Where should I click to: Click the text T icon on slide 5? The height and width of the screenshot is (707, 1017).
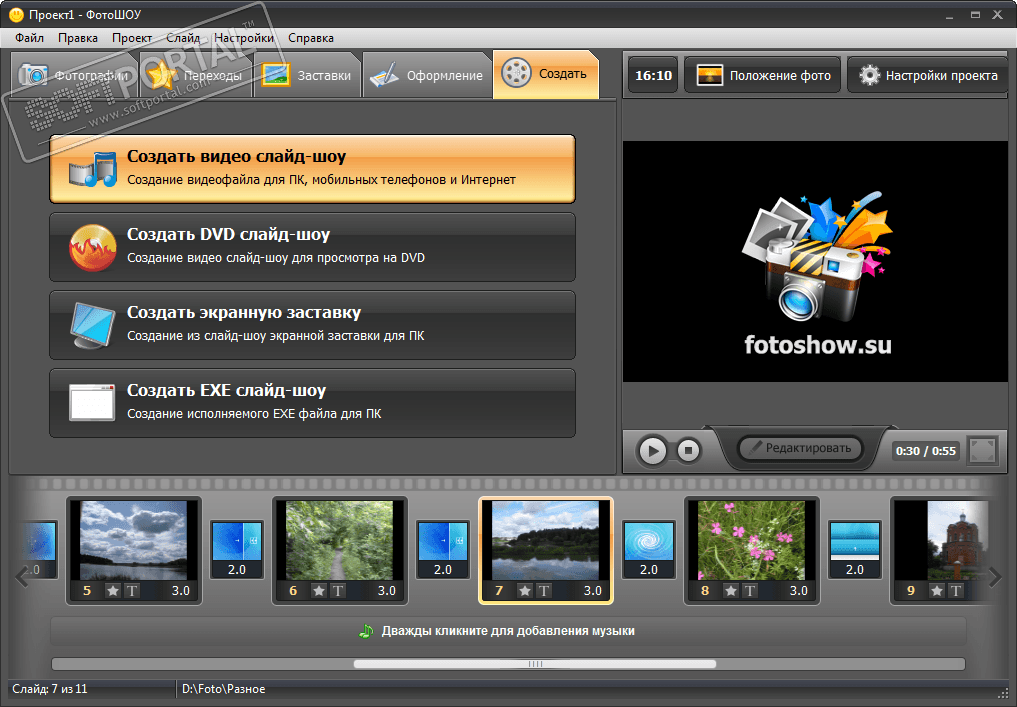coord(132,591)
